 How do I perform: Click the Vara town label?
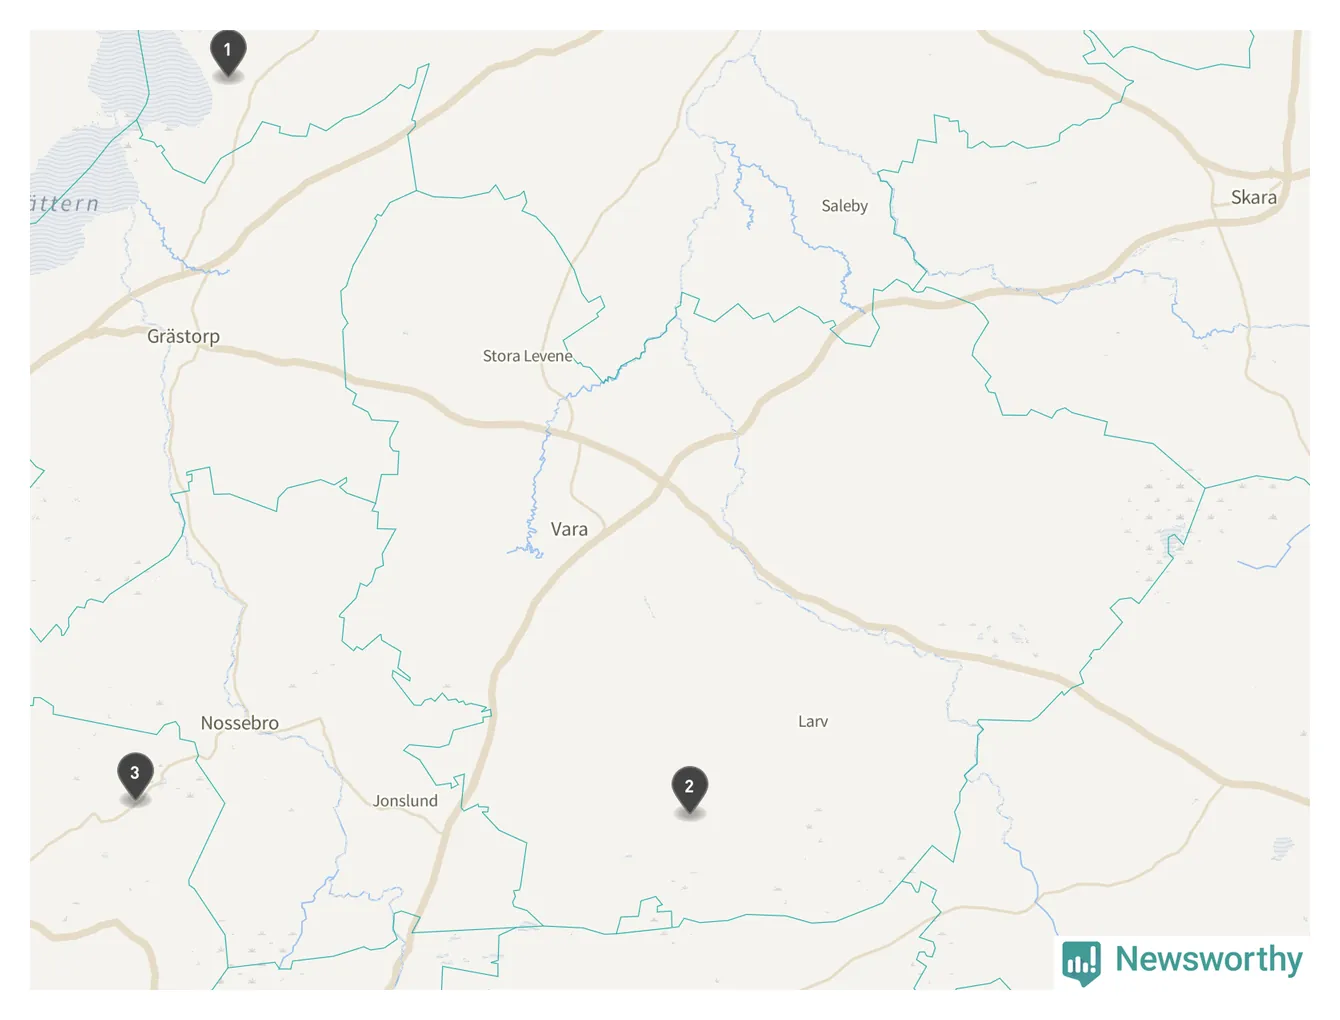(569, 529)
